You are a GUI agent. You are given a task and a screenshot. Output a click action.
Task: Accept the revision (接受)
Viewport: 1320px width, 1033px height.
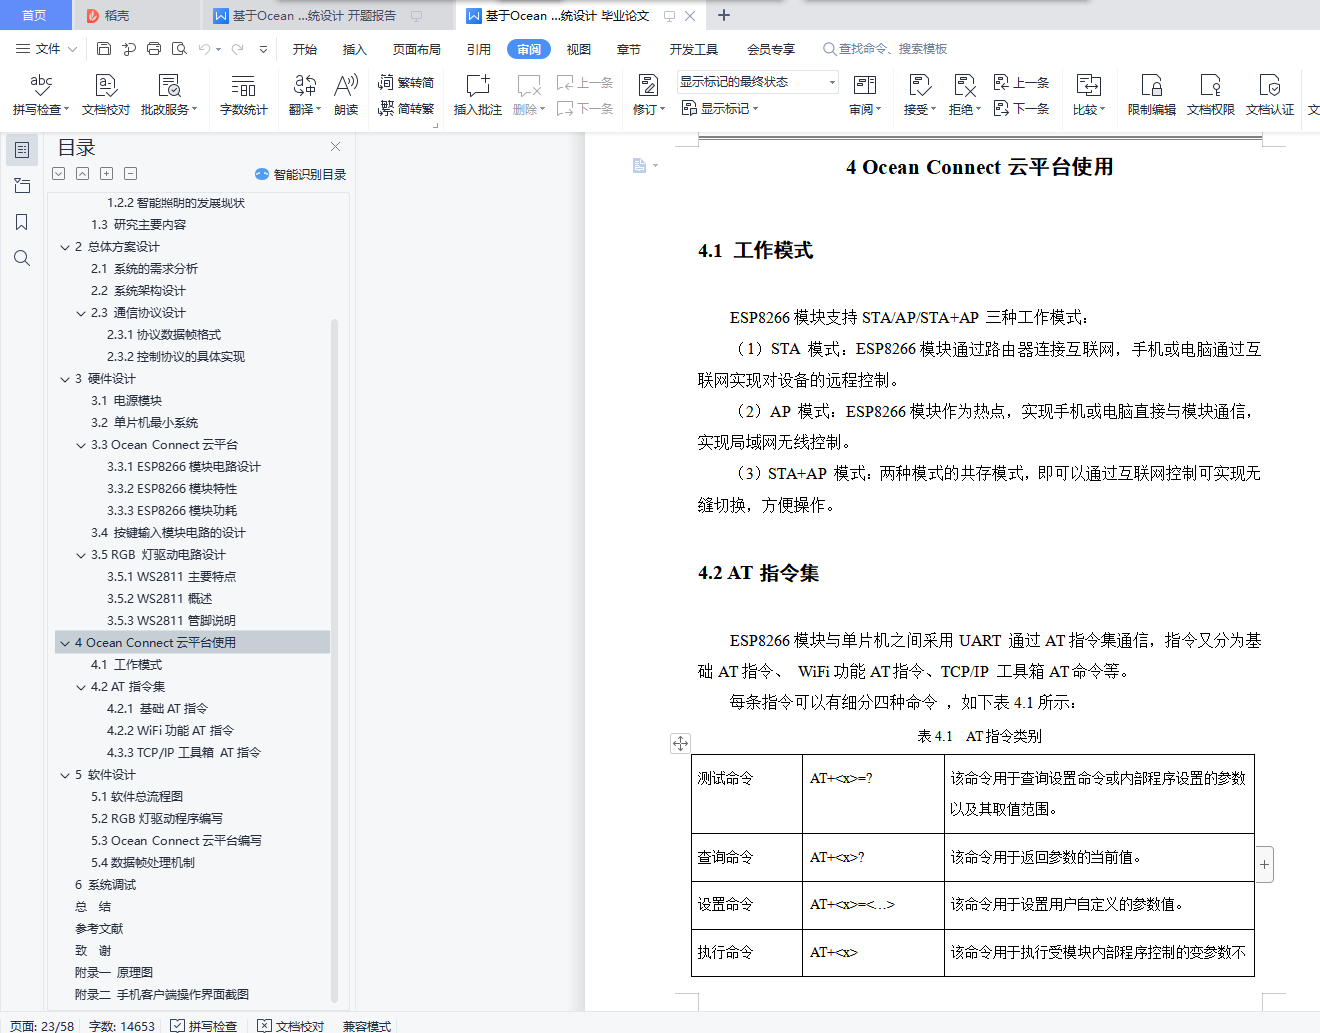pyautogui.click(x=919, y=95)
